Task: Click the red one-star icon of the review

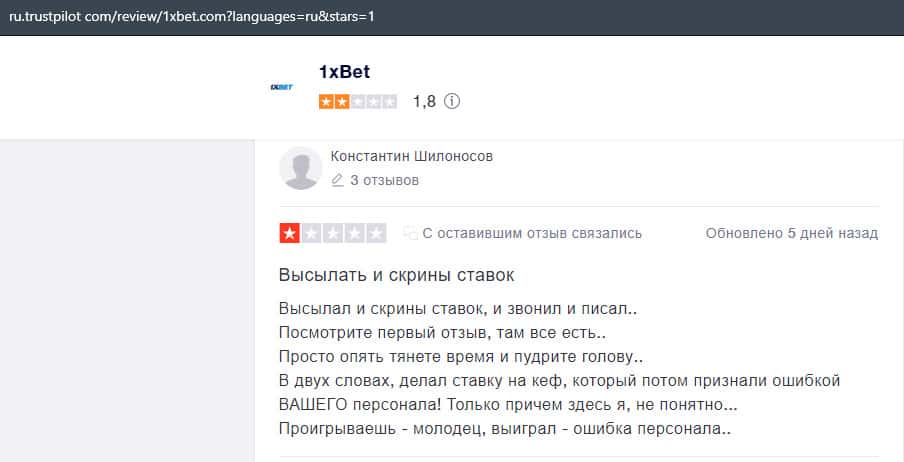Action: (x=290, y=233)
